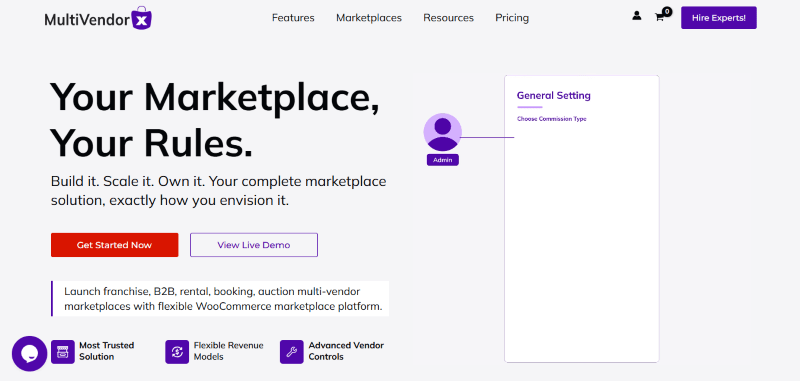Click the cart count badge showing 0
Screen dimensions: 800x381
667,11
